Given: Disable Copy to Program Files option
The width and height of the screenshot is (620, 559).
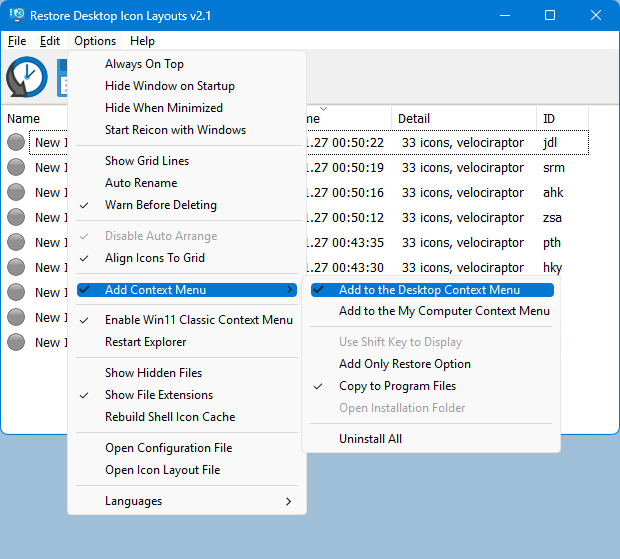Looking at the screenshot, I should pyautogui.click(x=397, y=386).
